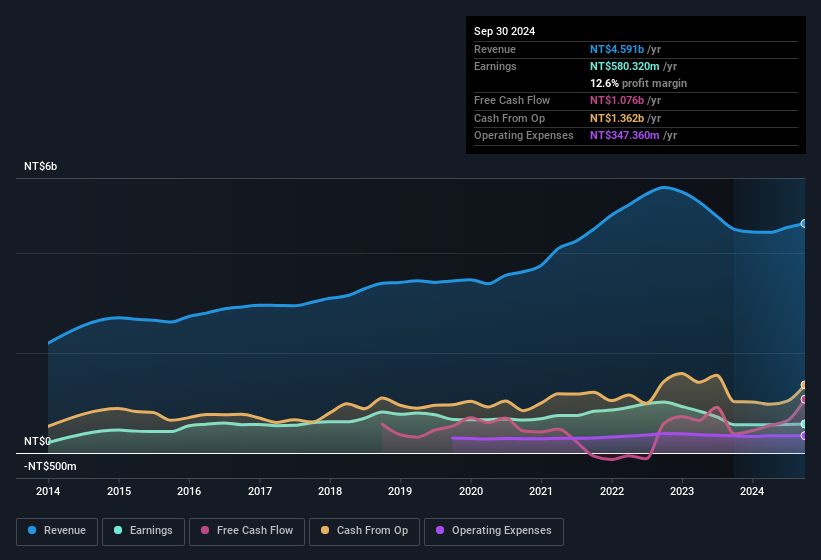Click the NT$4.591b revenue value in tooltip
The width and height of the screenshot is (821, 560).
[617, 49]
